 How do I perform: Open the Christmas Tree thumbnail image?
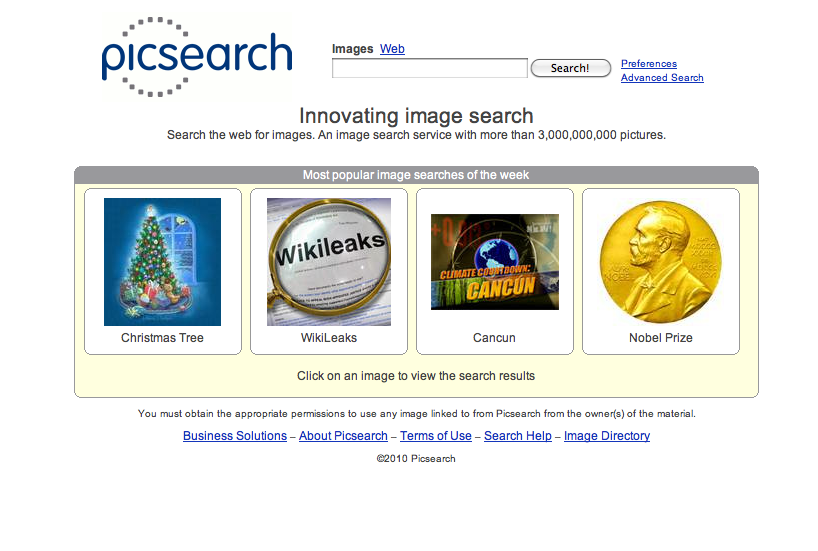pos(162,262)
